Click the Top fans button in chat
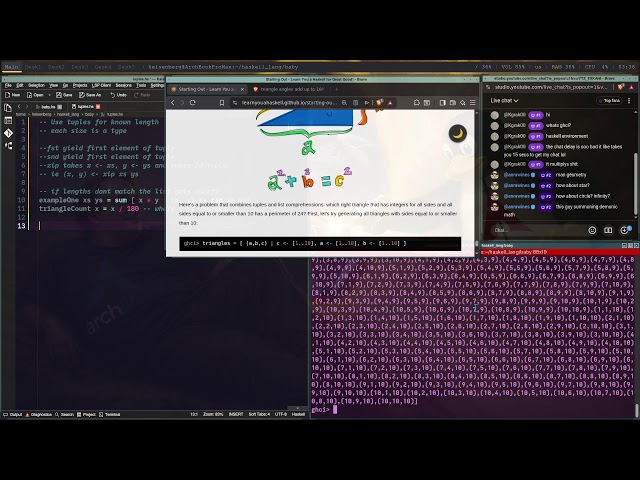The image size is (640, 480). 609,100
